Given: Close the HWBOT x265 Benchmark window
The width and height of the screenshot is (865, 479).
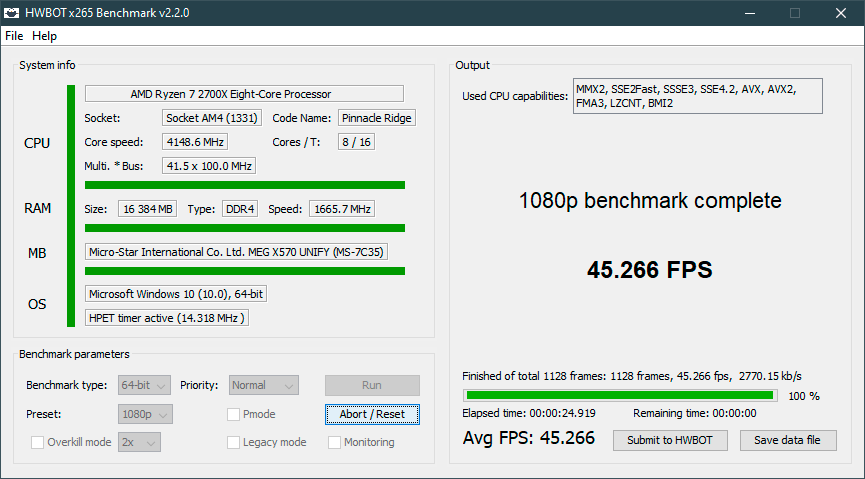Looking at the screenshot, I should tap(841, 13).
